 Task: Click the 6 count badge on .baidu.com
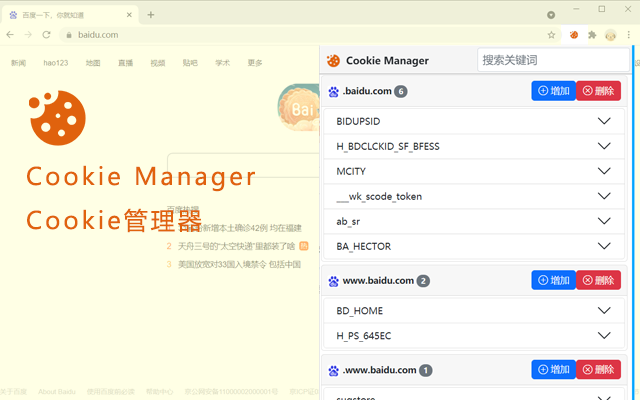[x=401, y=91]
